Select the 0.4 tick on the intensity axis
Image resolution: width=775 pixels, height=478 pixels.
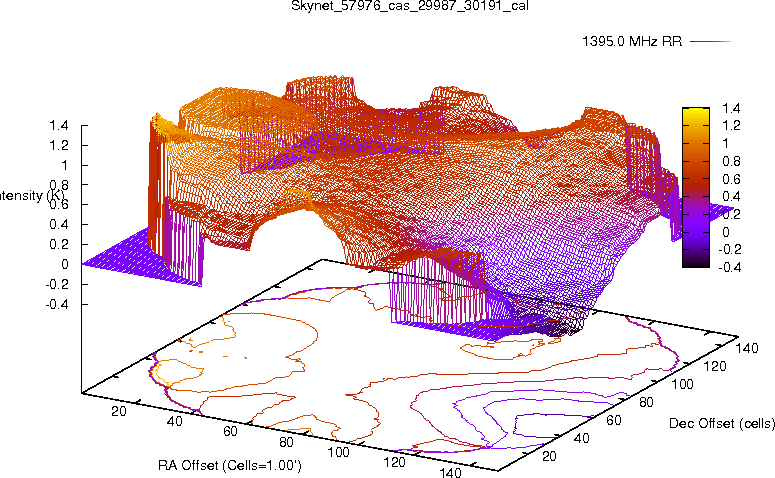pos(58,224)
